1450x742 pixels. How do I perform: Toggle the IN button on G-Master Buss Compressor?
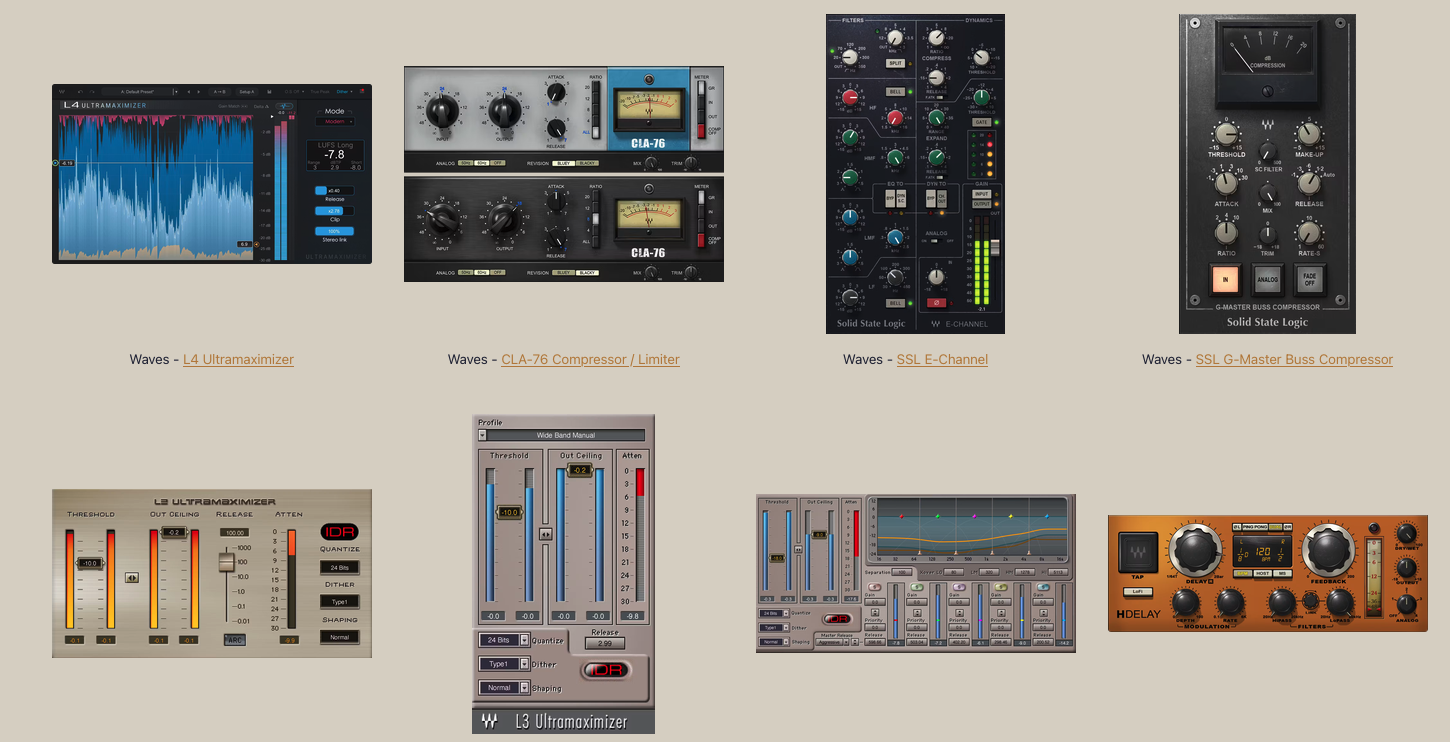coord(1225,279)
